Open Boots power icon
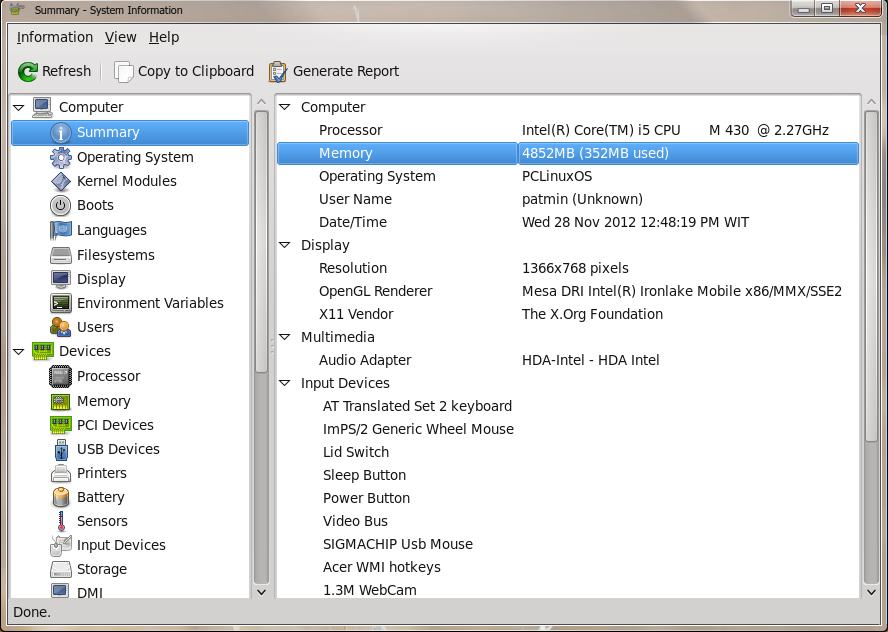The height and width of the screenshot is (632, 888). pos(61,206)
